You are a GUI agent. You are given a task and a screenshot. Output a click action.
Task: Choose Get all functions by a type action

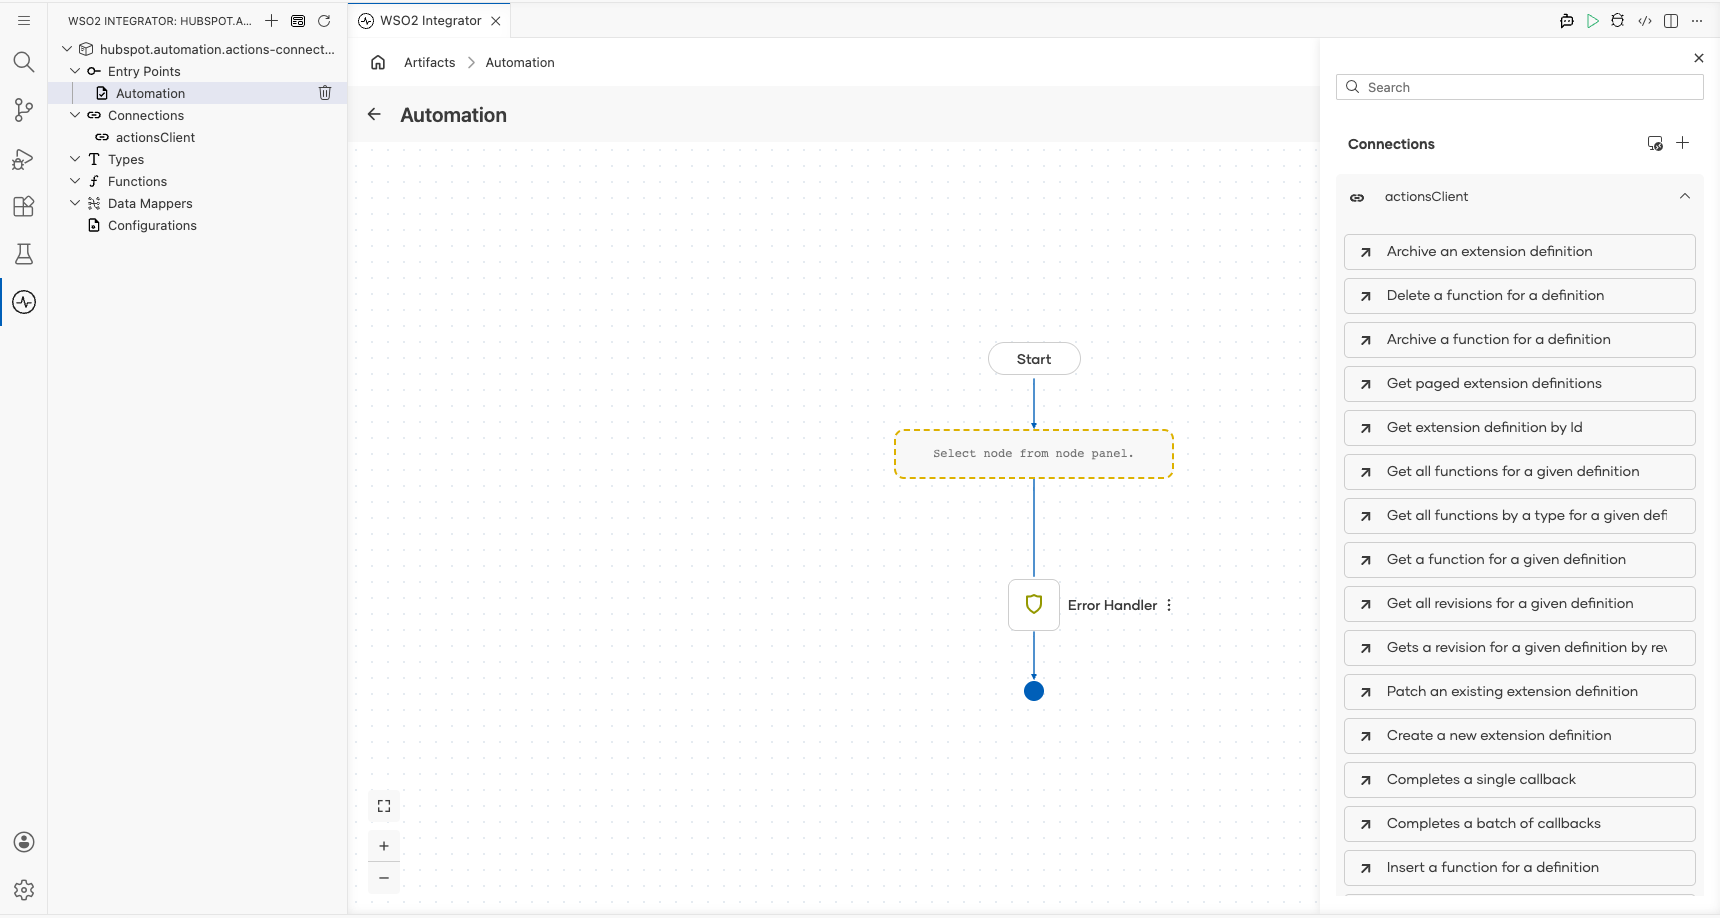pyautogui.click(x=1519, y=516)
